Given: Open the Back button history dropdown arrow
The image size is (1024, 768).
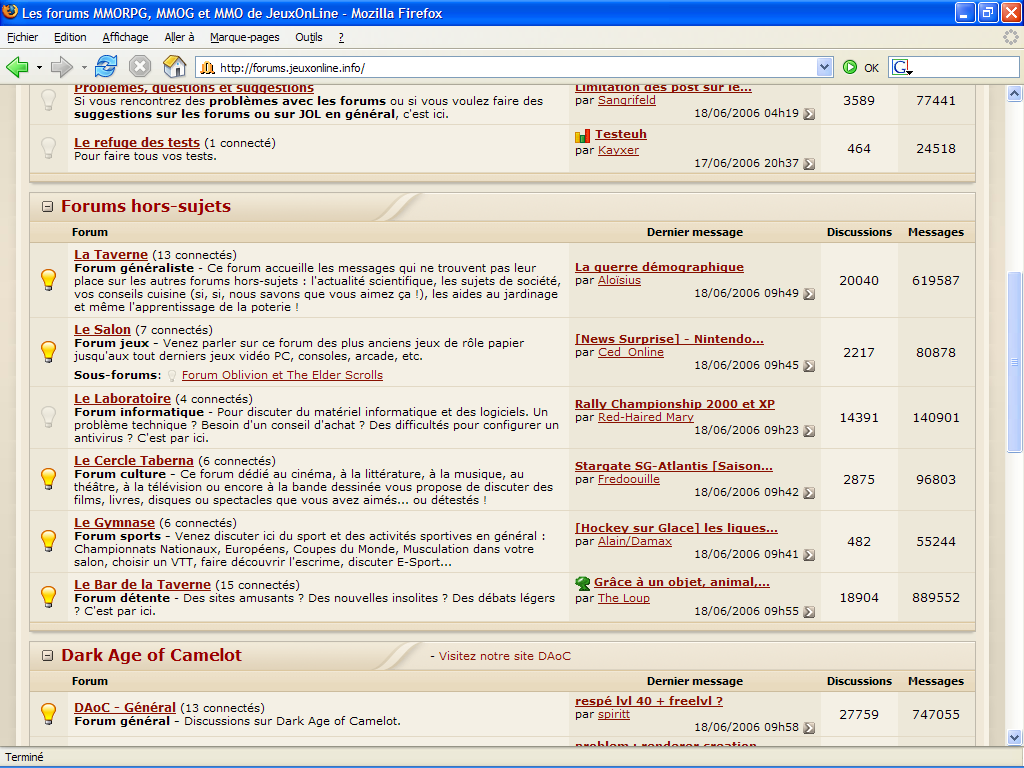Looking at the screenshot, I should (39, 67).
